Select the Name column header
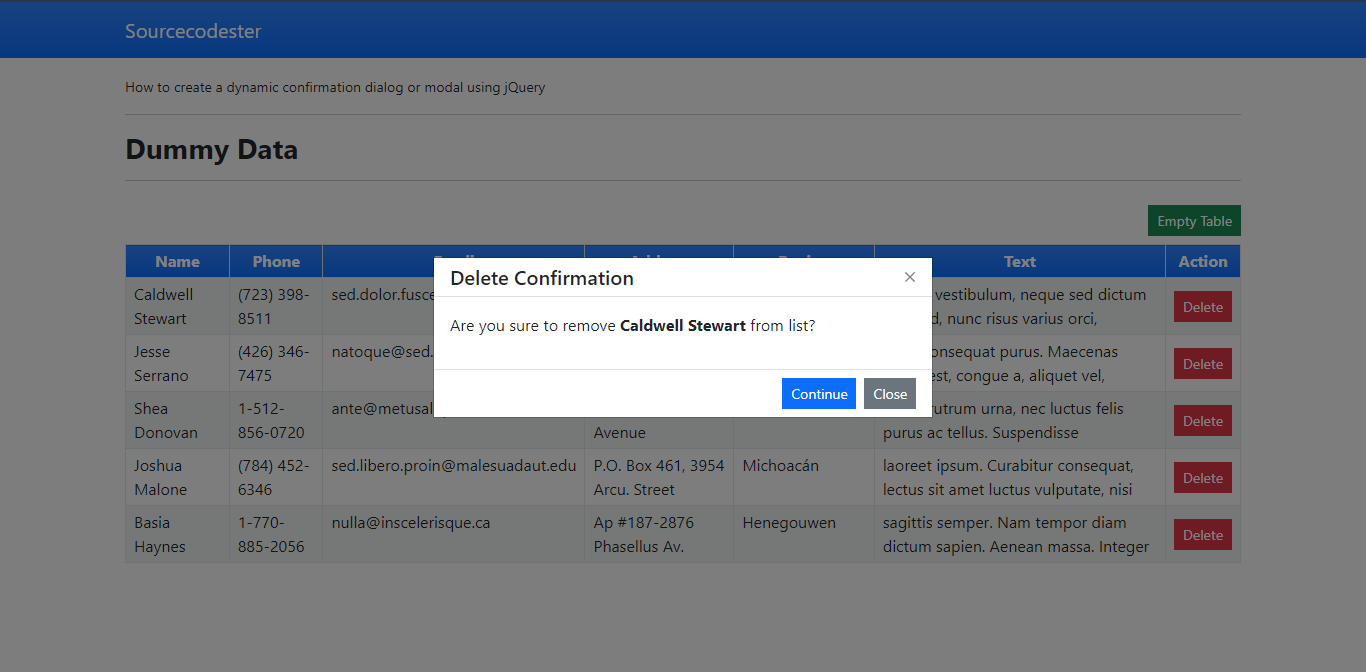Screen dimensions: 1366x672 [177, 261]
